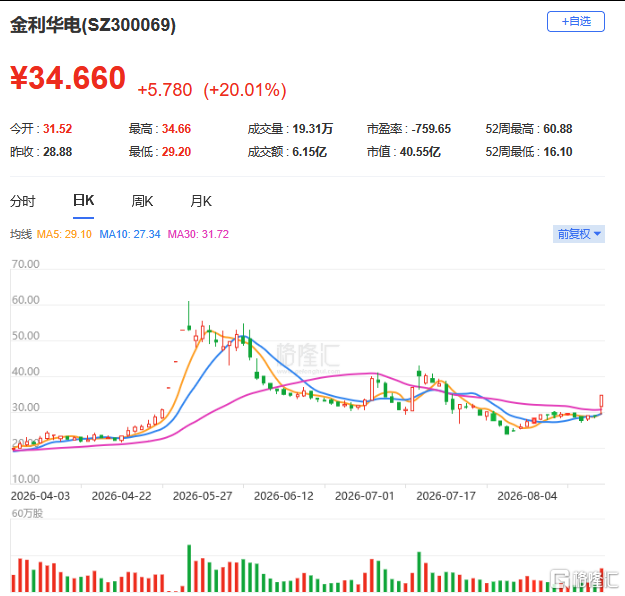The image size is (625, 596).
Task: Switch to 分时 chart tab
Action: 23,201
